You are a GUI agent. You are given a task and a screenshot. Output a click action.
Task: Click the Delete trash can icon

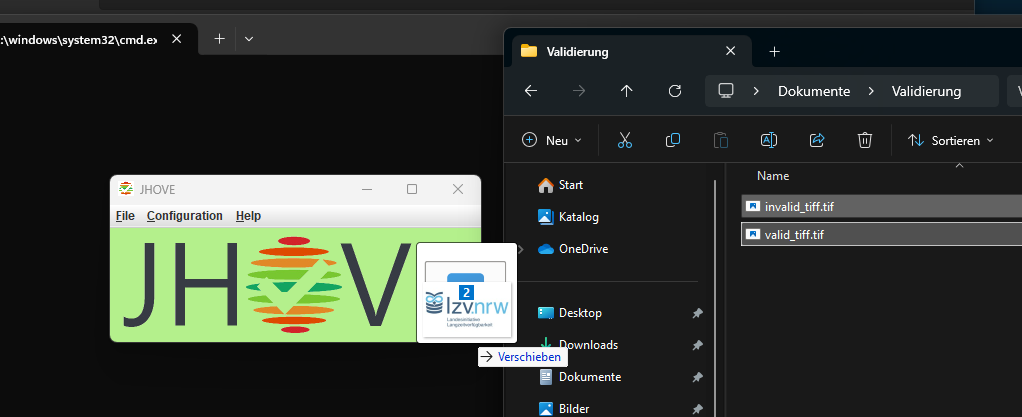pyautogui.click(x=865, y=141)
